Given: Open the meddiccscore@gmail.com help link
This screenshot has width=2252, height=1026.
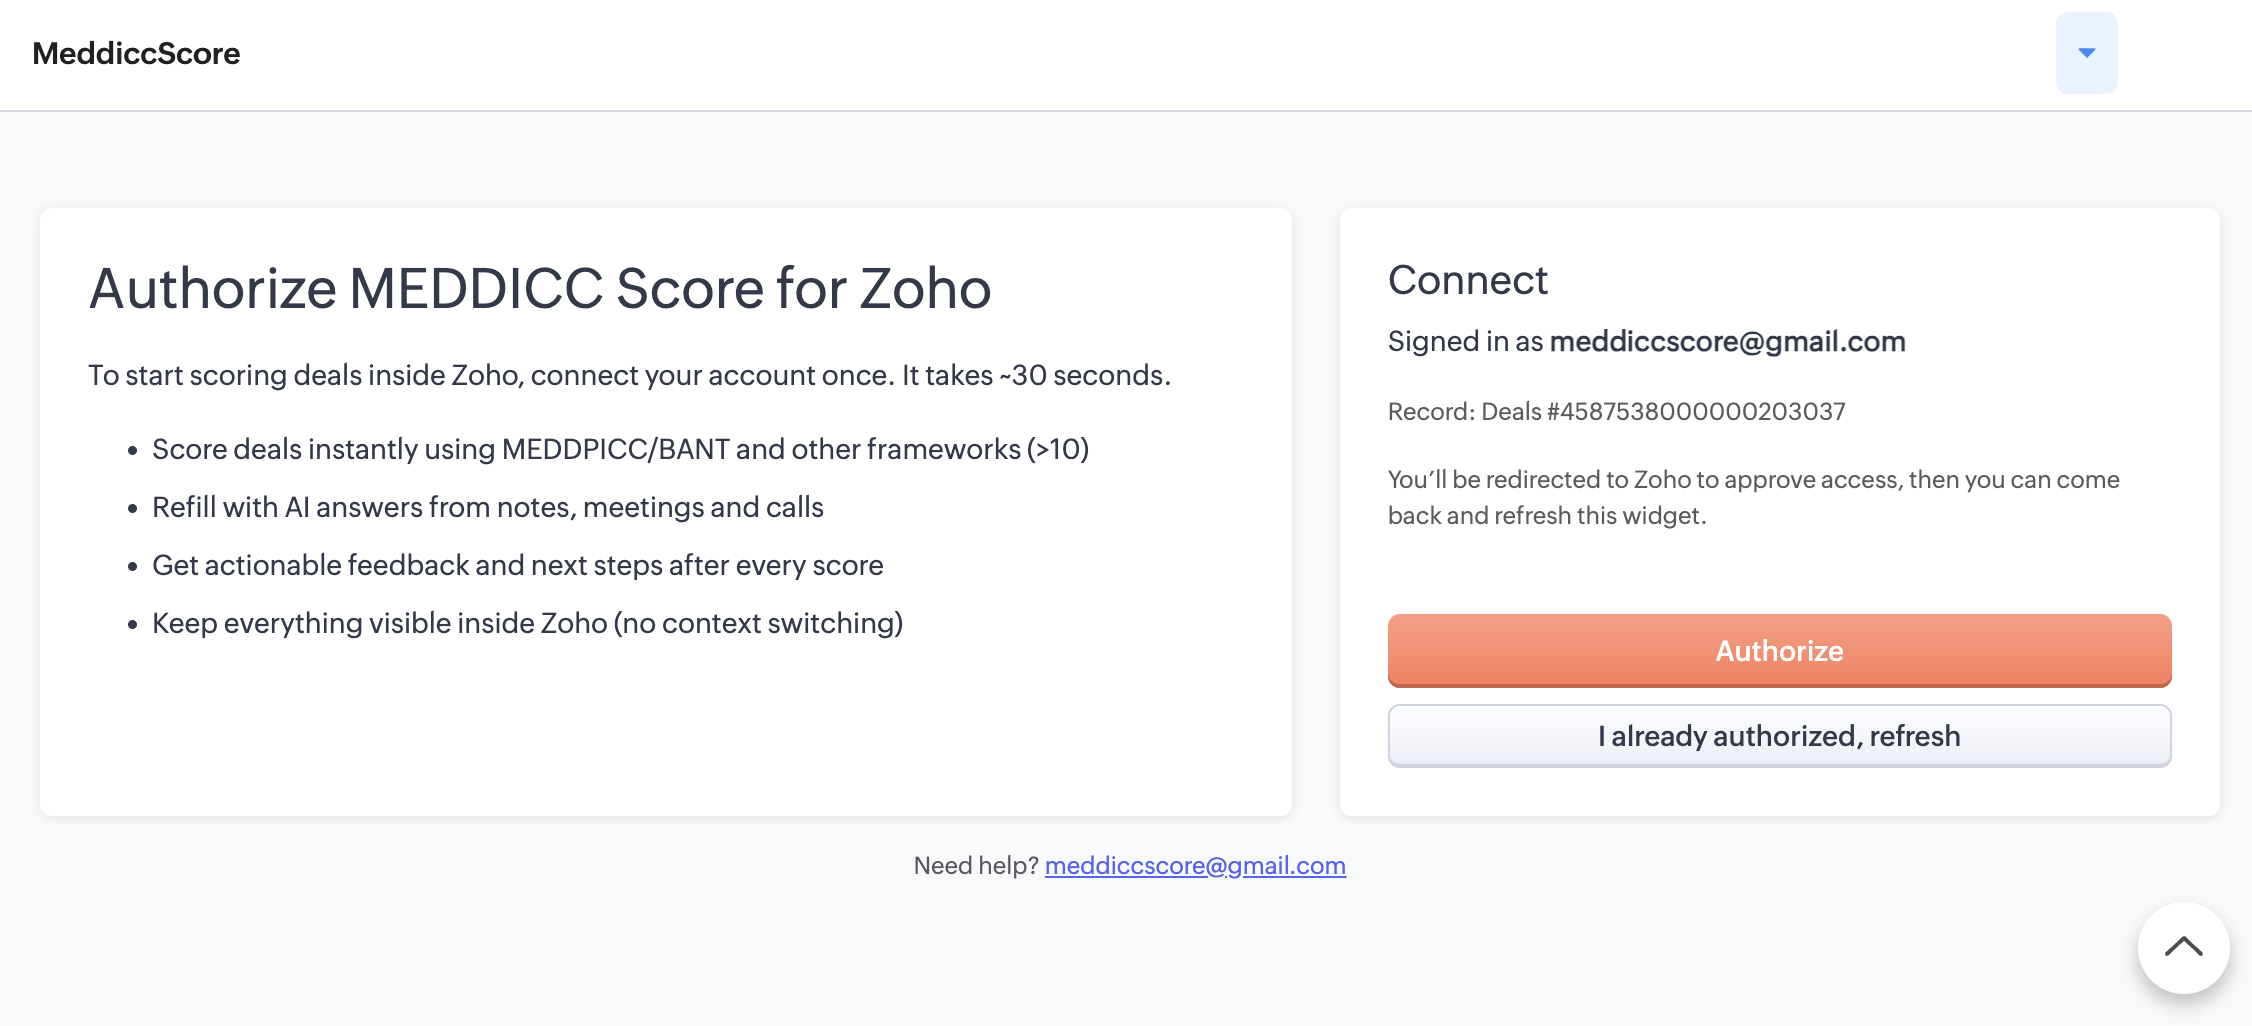Looking at the screenshot, I should 1195,866.
